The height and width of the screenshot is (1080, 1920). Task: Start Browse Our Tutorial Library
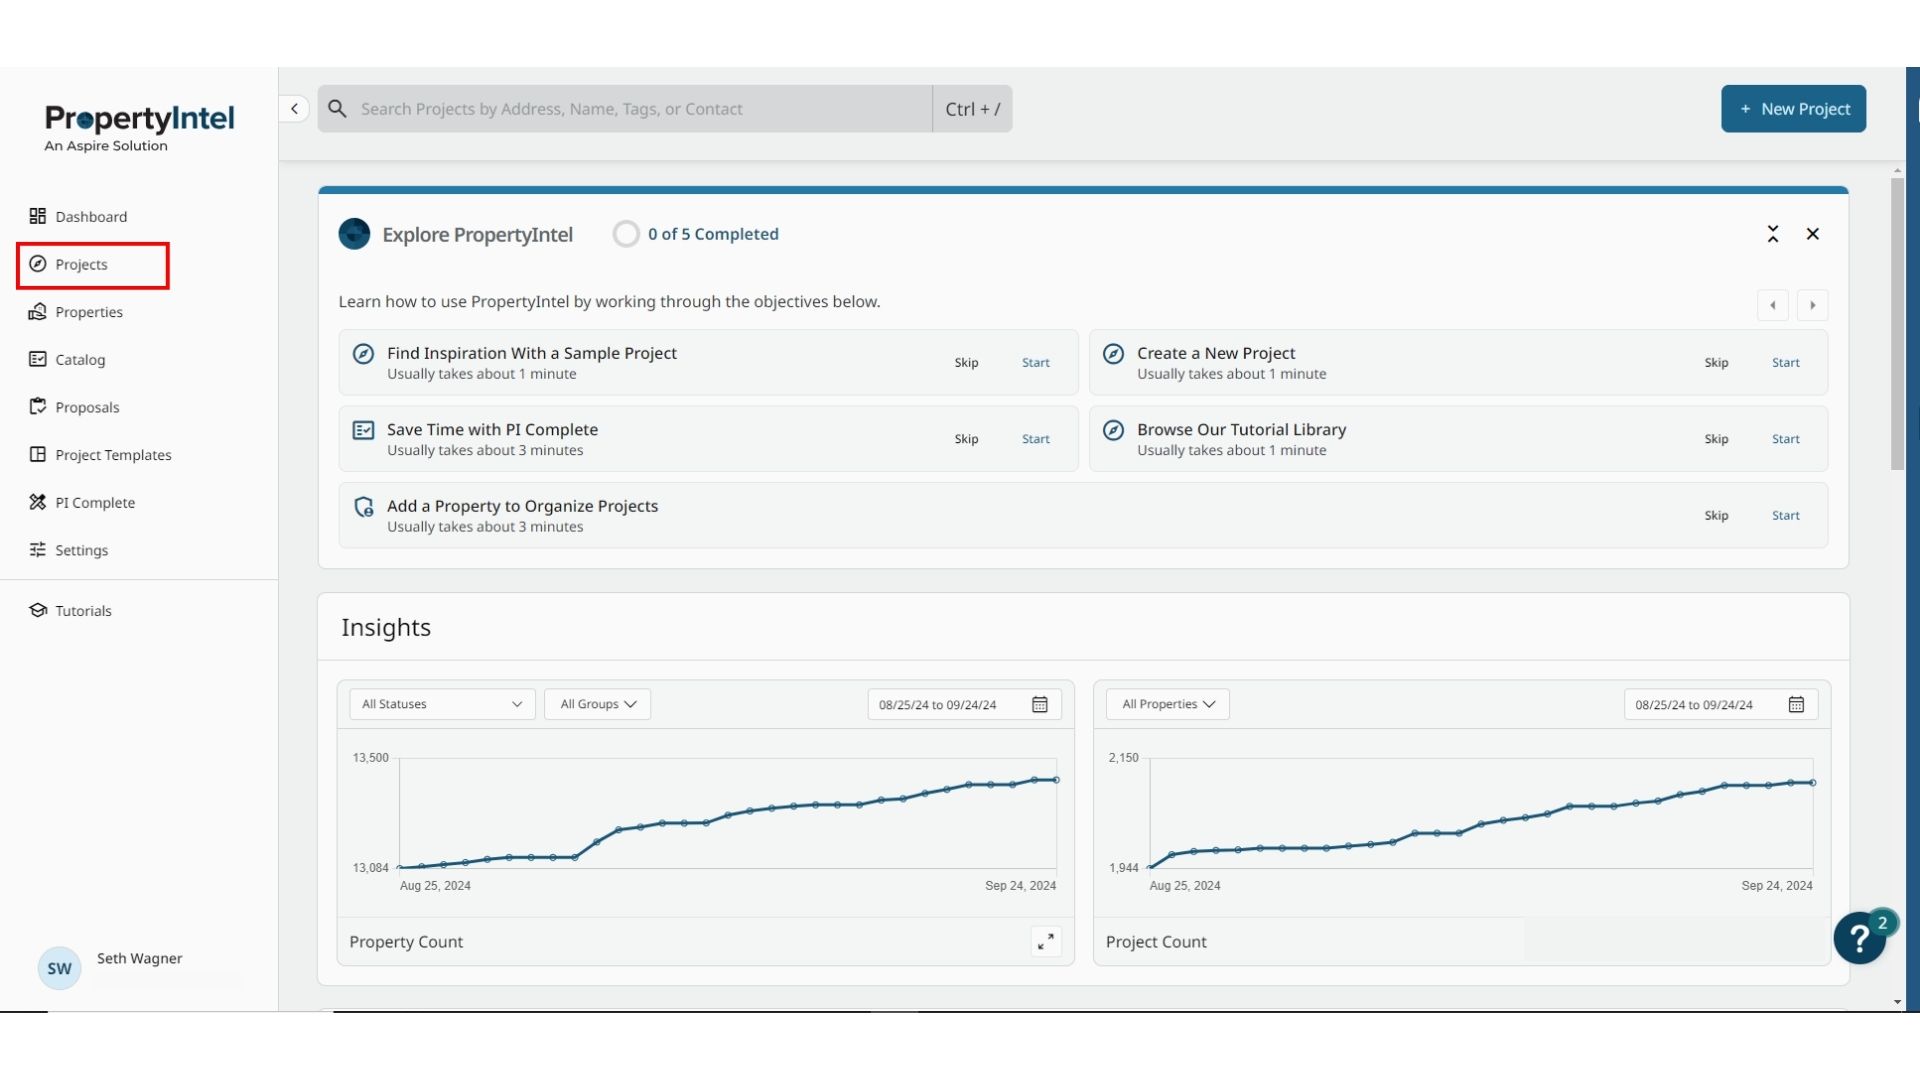(1785, 438)
